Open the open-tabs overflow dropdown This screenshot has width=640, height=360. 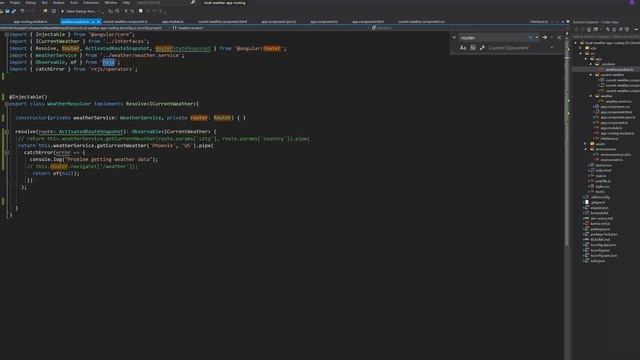563,22
